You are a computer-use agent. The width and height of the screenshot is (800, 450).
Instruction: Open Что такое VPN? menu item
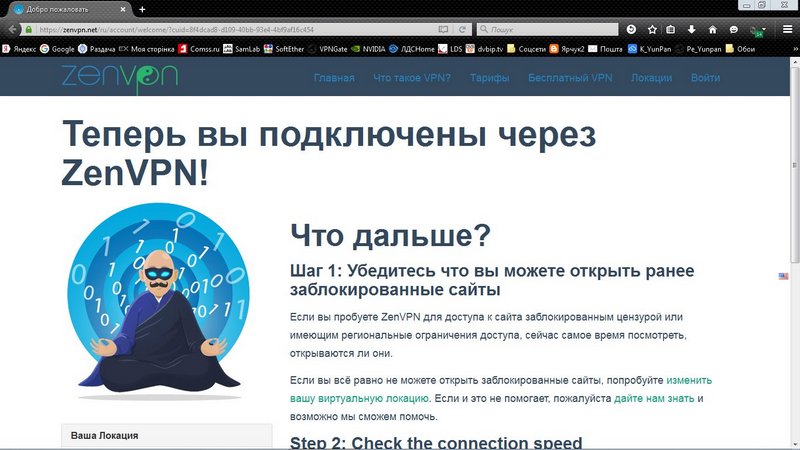tap(412, 78)
